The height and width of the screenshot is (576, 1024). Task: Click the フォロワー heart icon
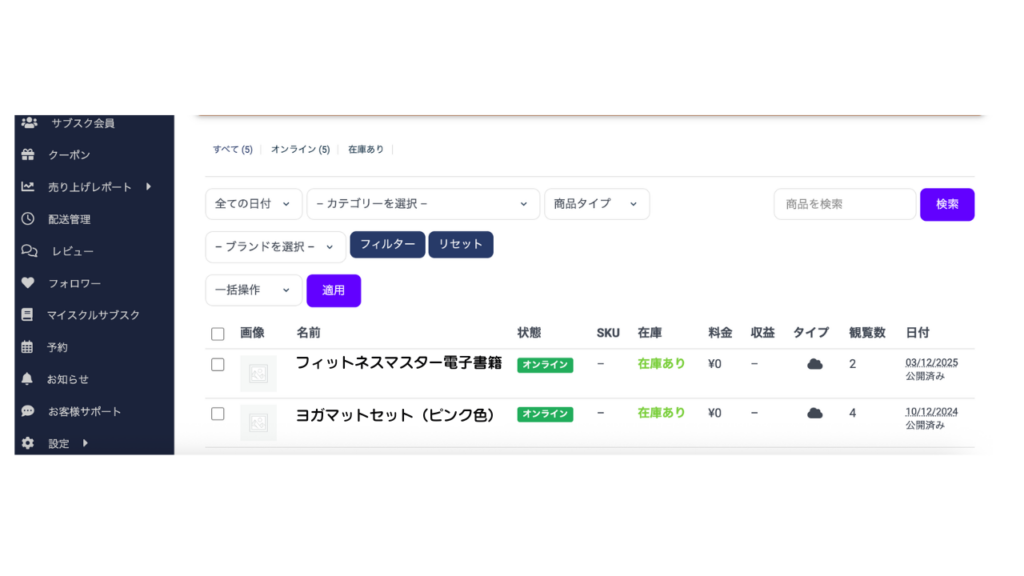click(27, 283)
